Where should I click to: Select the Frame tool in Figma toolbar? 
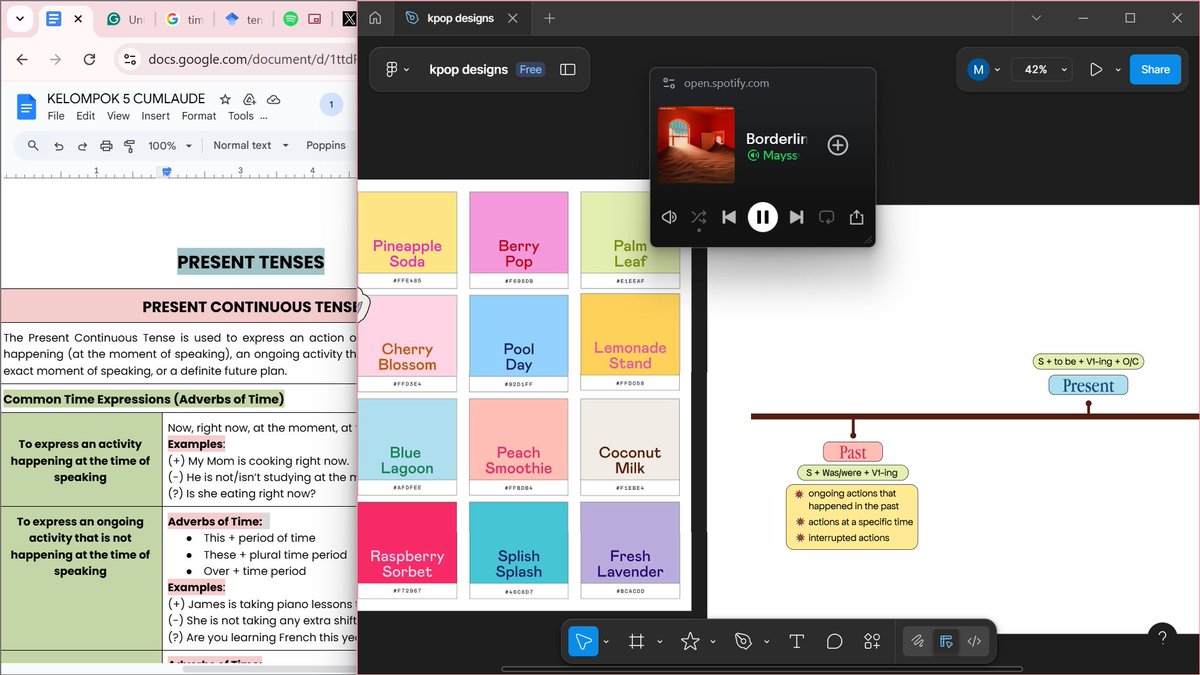click(636, 642)
